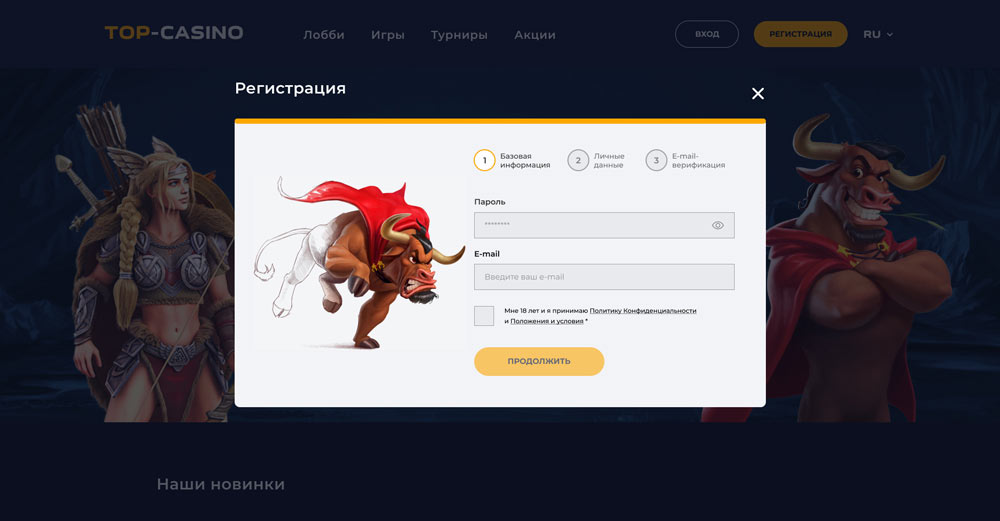The width and height of the screenshot is (1000, 521).
Task: Open the Политику Конфиденциальности link
Action: tap(643, 311)
